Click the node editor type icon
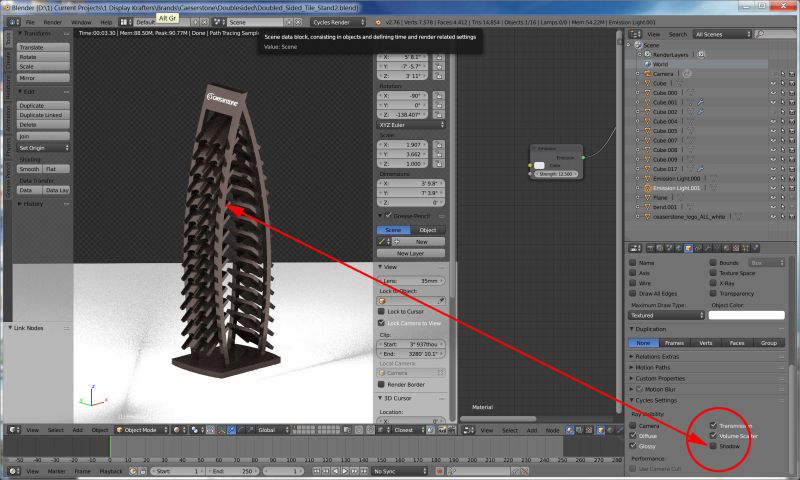This screenshot has height=480, width=800. [468, 430]
